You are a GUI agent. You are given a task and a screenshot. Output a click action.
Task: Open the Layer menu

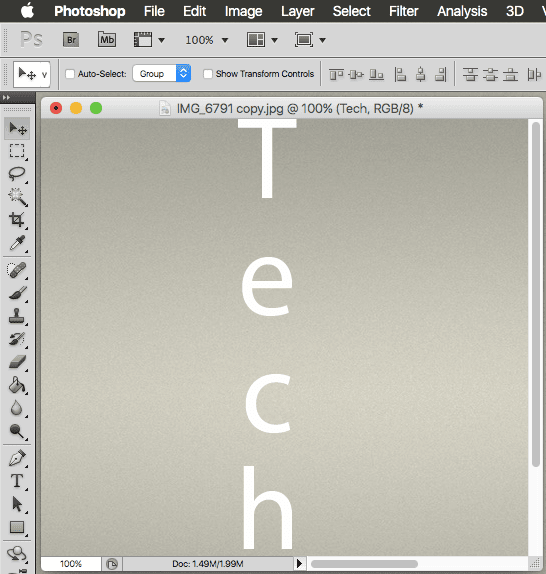[x=298, y=11]
